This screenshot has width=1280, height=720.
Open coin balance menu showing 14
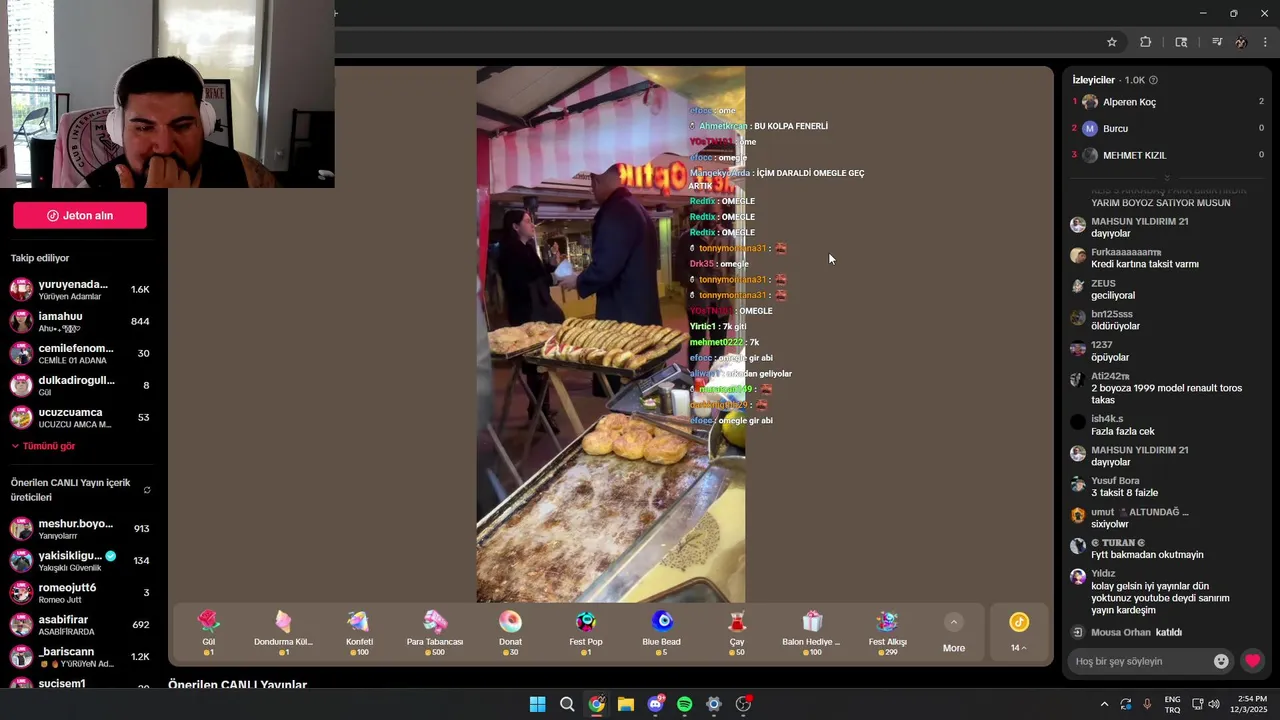tap(1018, 633)
